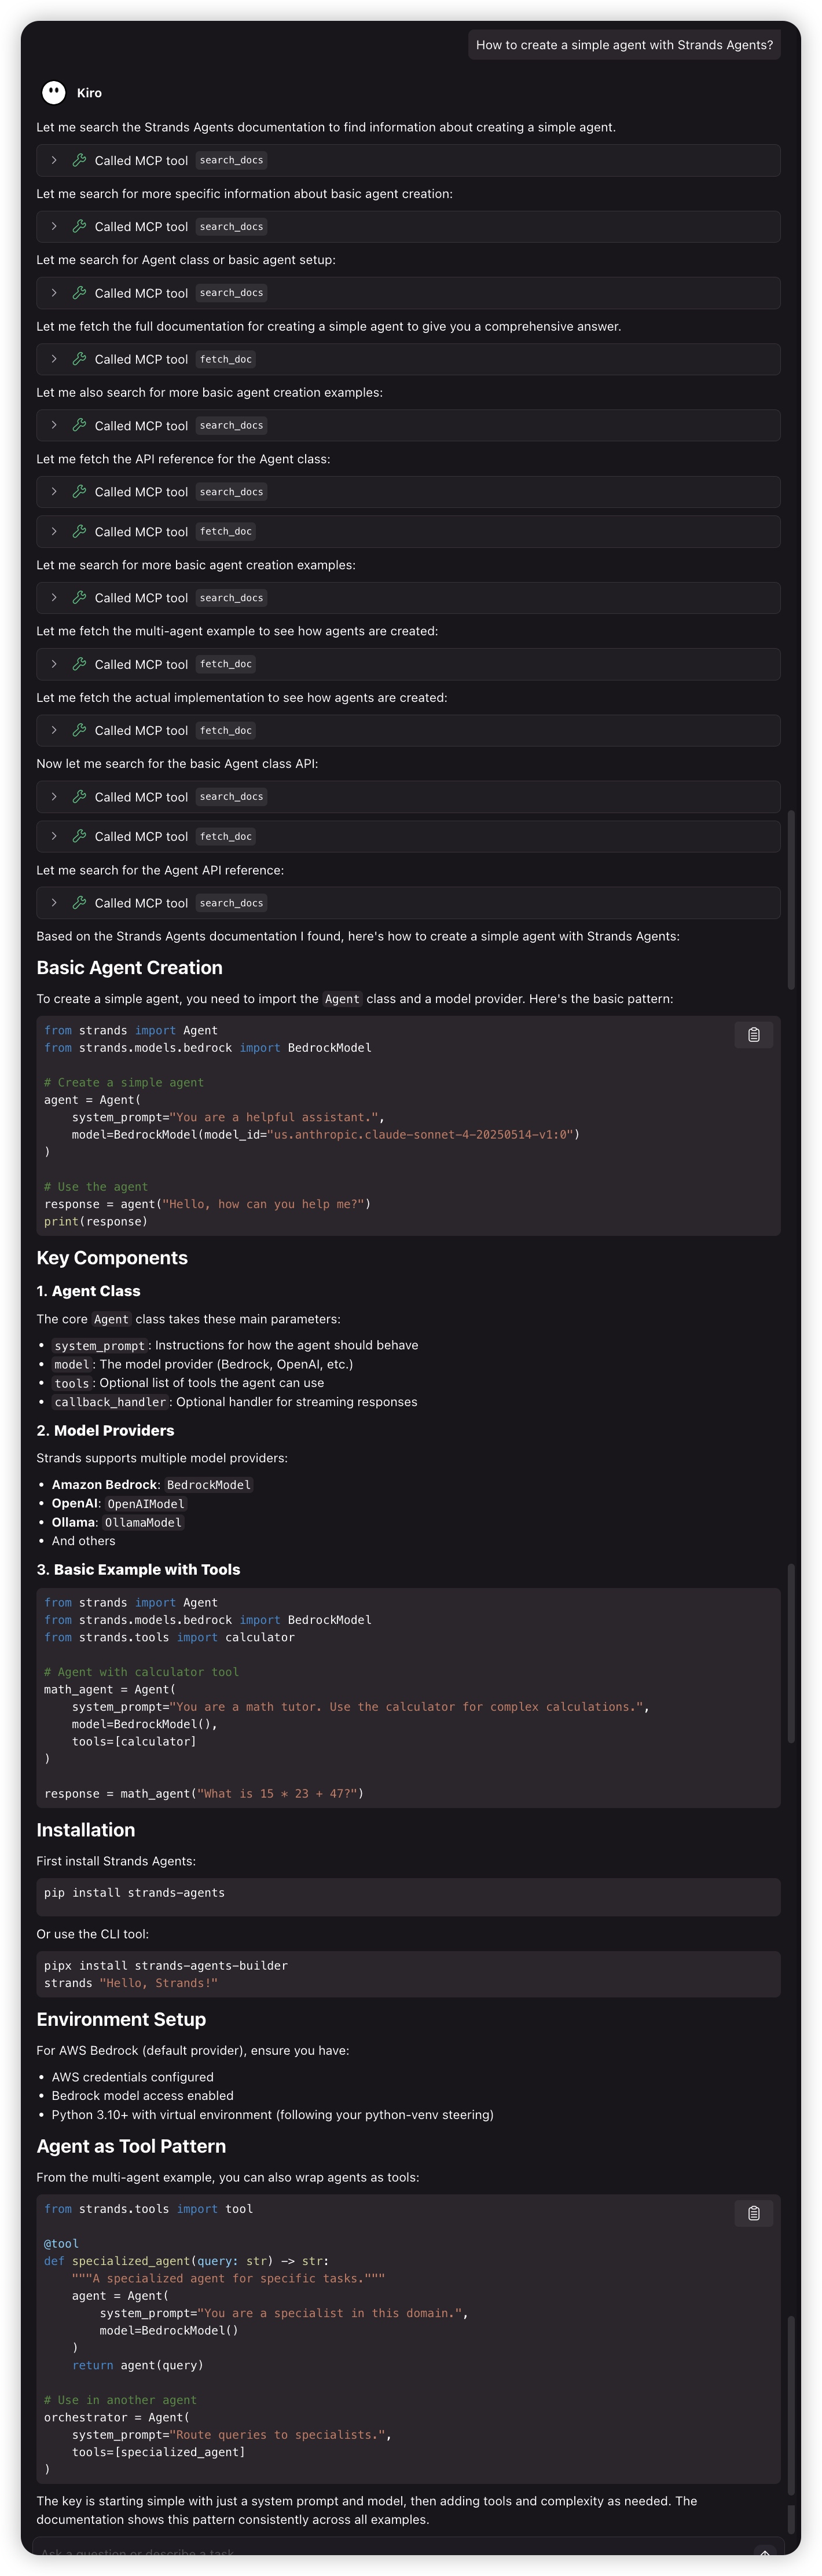Click the 'Basic Agent Creation' heading
This screenshot has height=2576, width=822.
point(129,968)
